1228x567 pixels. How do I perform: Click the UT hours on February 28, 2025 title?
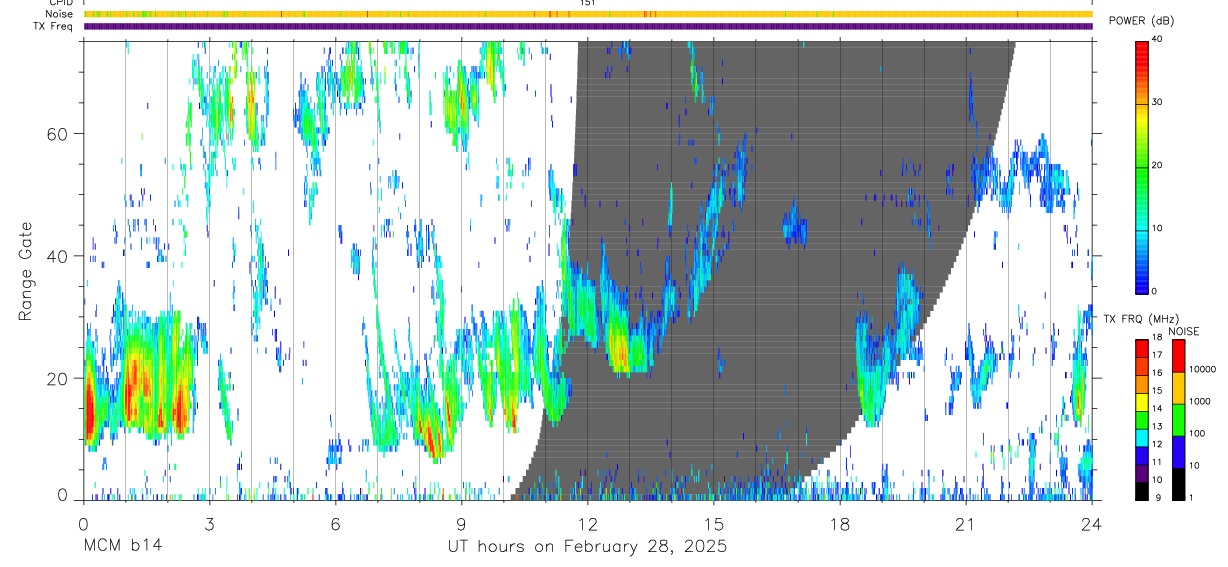pos(587,547)
